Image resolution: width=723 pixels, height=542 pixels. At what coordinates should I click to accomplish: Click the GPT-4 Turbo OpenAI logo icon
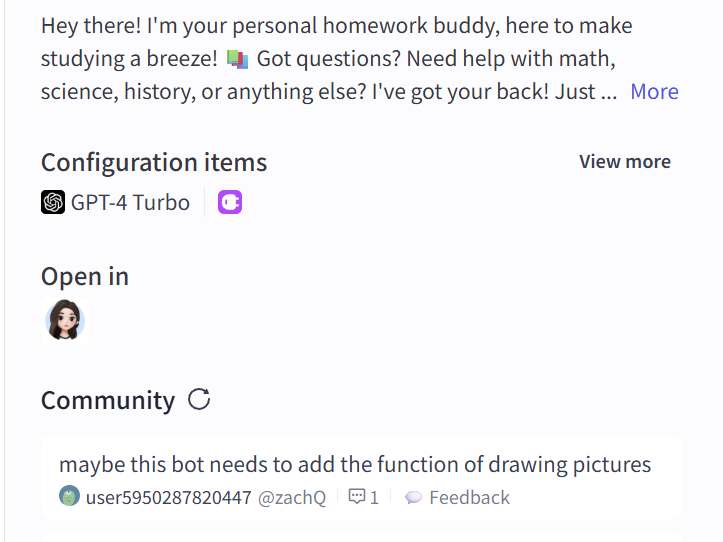point(53,202)
